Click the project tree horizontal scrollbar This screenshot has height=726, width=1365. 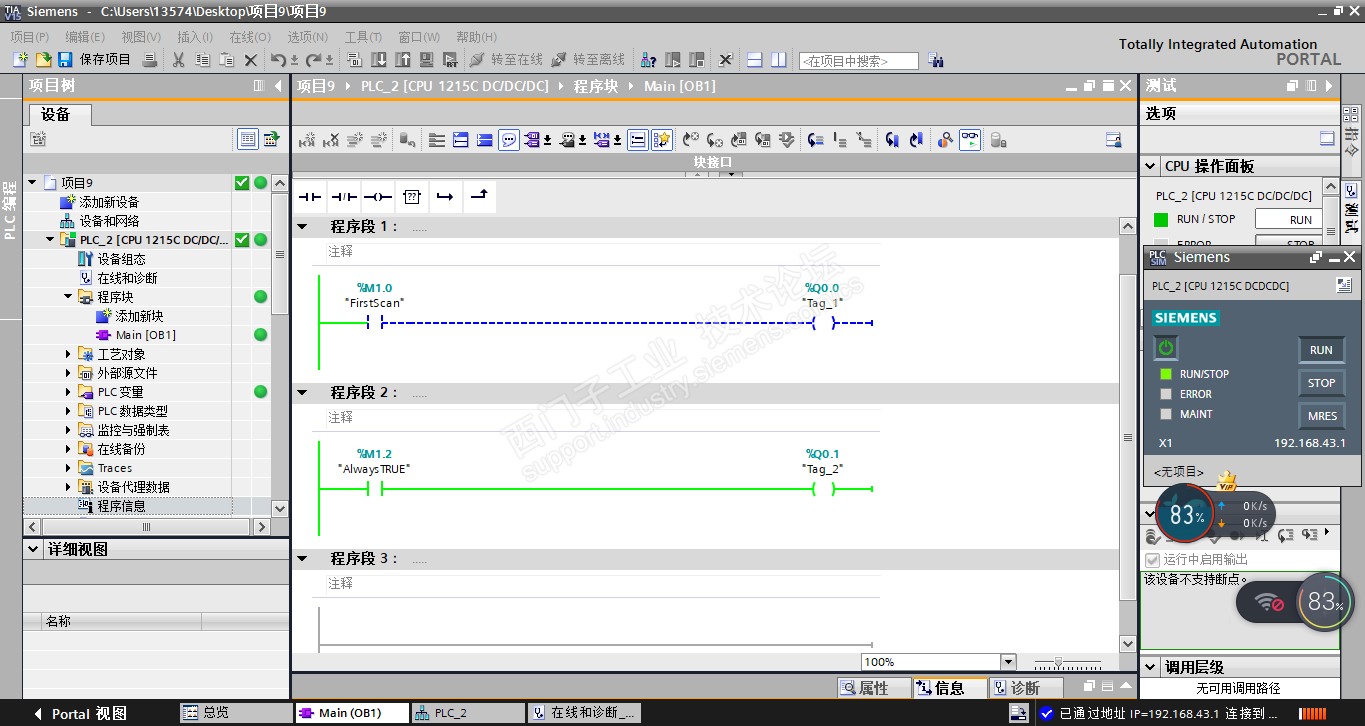(146, 527)
